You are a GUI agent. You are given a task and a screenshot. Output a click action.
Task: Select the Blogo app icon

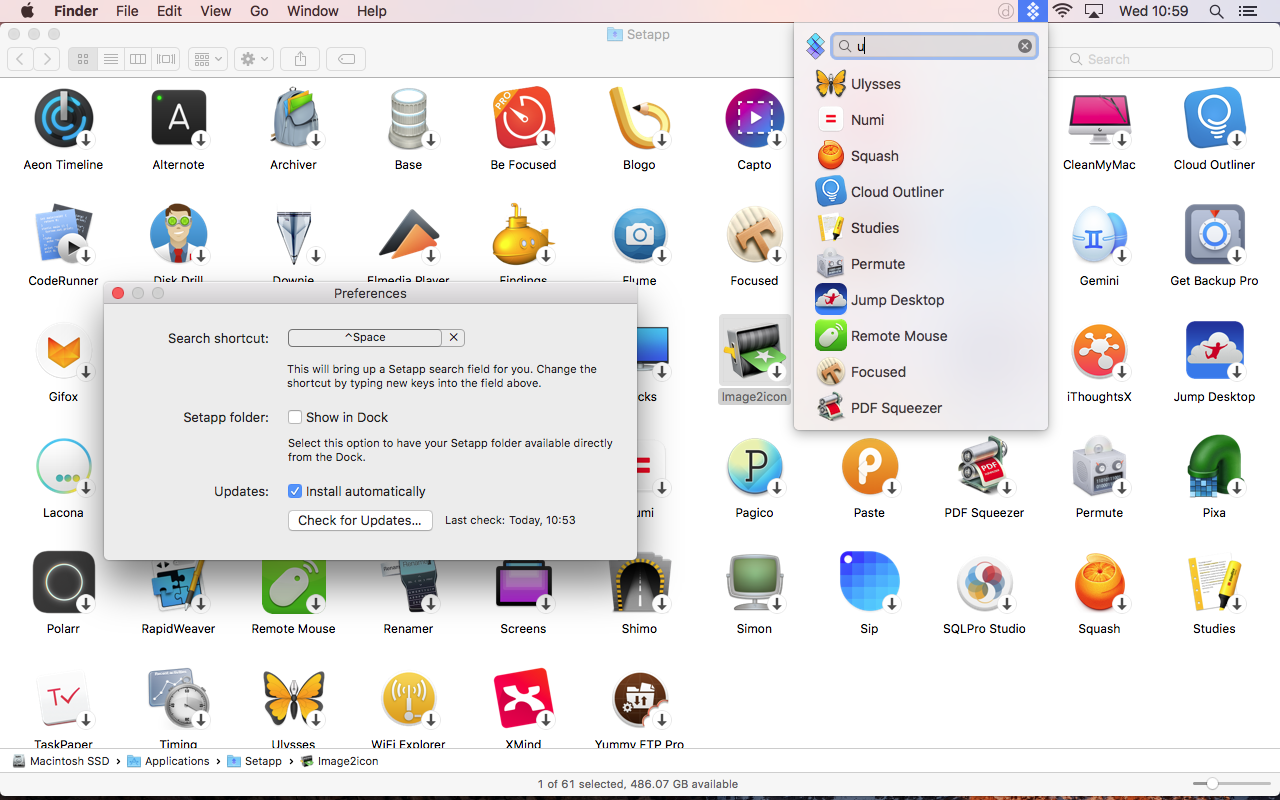tap(639, 118)
